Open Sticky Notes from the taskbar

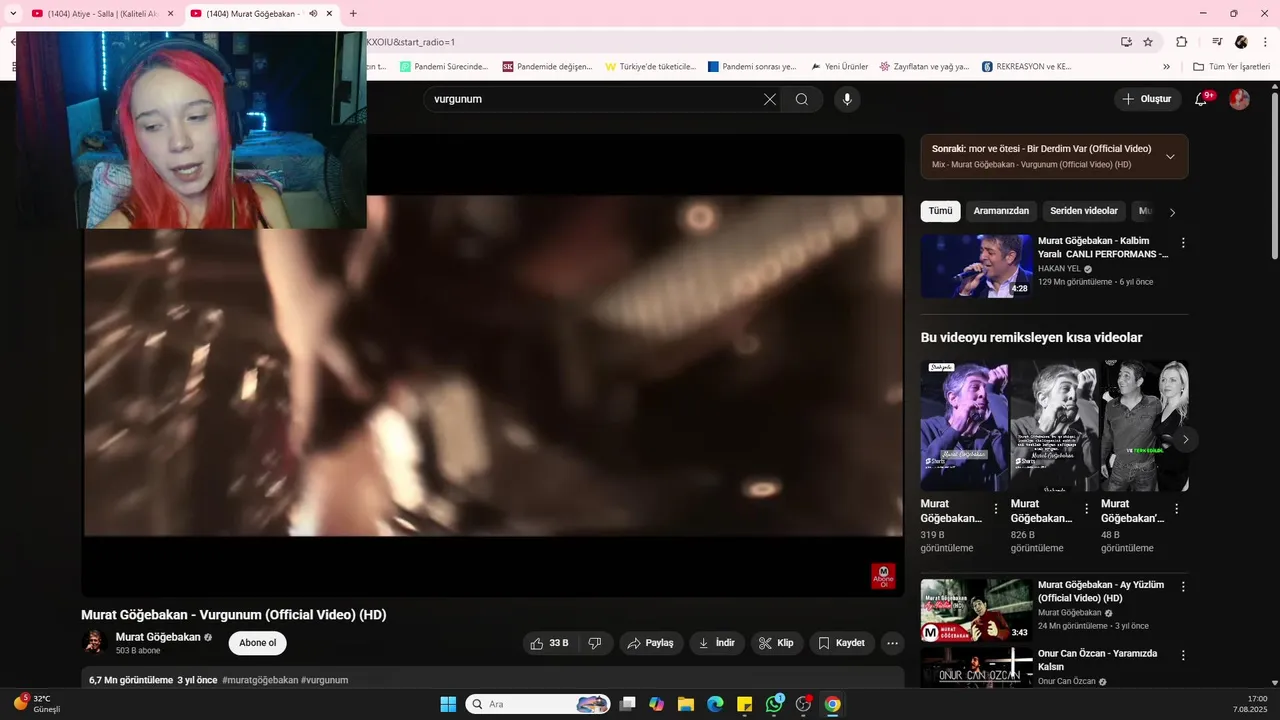744,704
